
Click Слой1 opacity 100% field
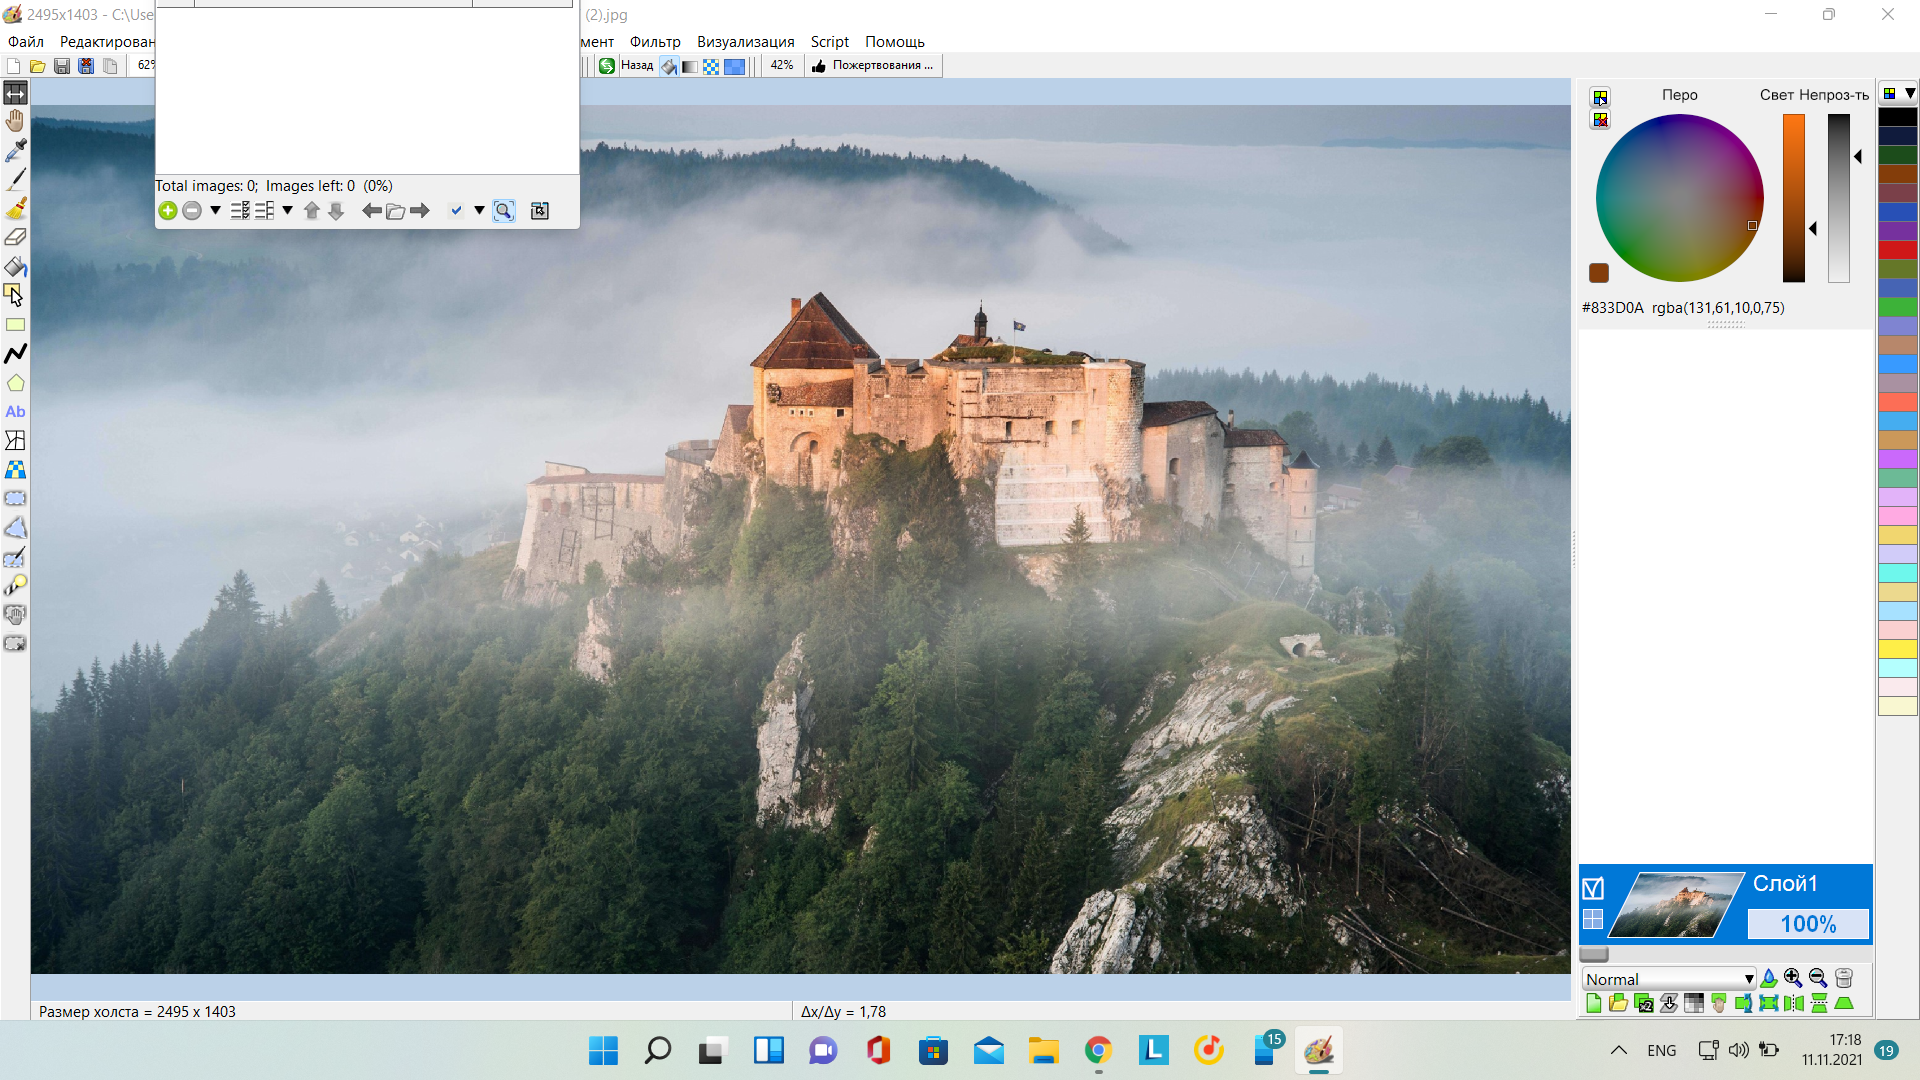tap(1808, 924)
